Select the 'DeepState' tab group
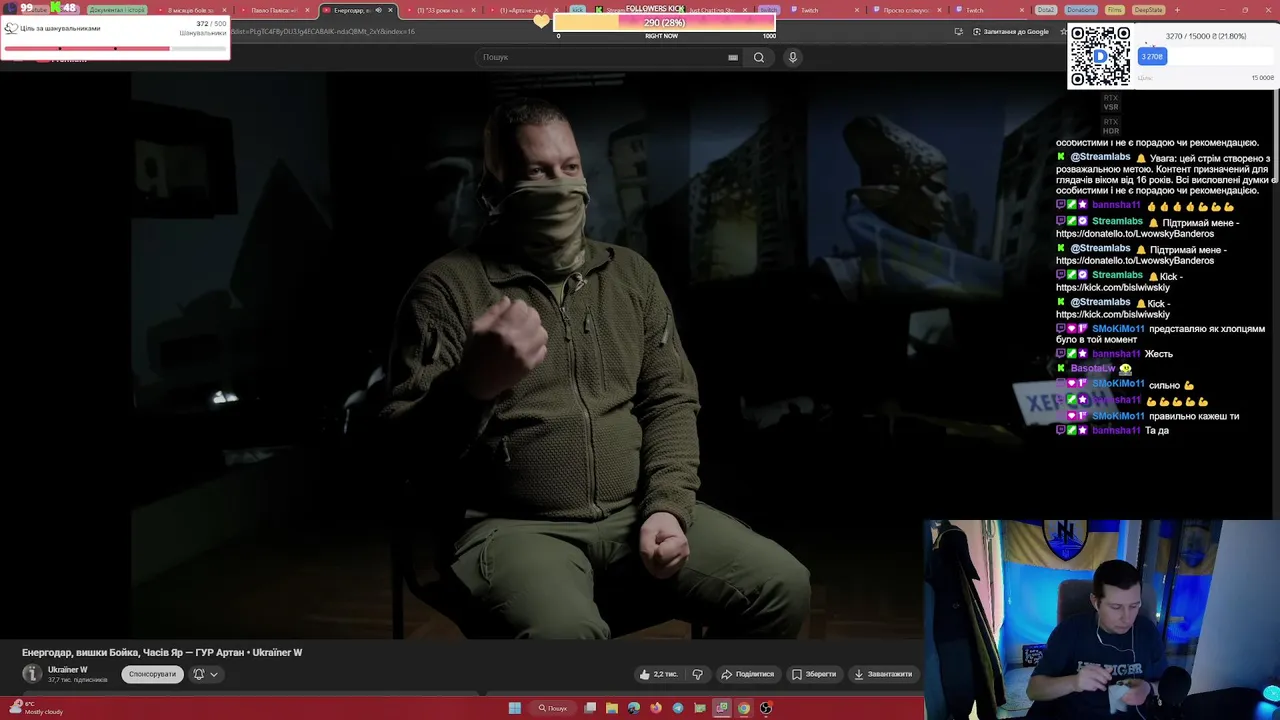The image size is (1280, 720). click(x=1148, y=10)
